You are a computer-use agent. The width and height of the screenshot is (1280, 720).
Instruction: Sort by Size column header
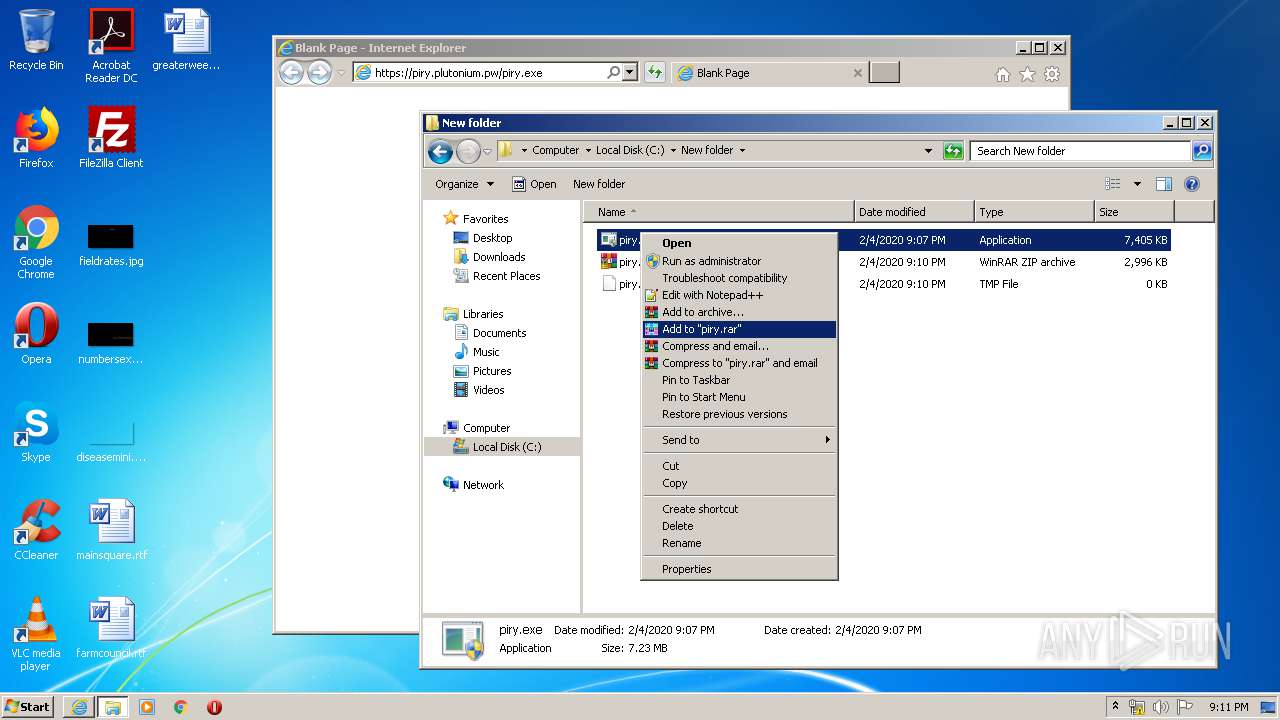tap(1134, 212)
